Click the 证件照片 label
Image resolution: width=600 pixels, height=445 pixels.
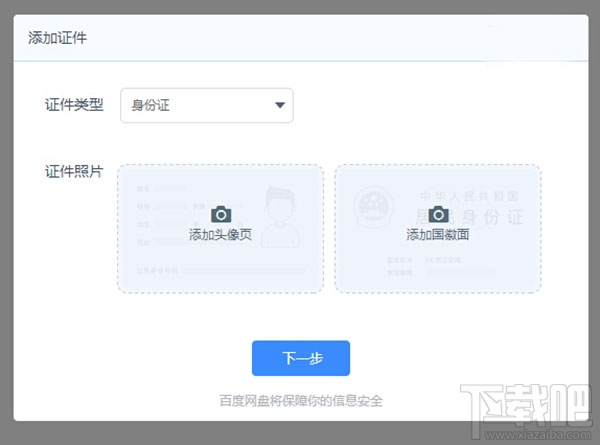coord(74,171)
